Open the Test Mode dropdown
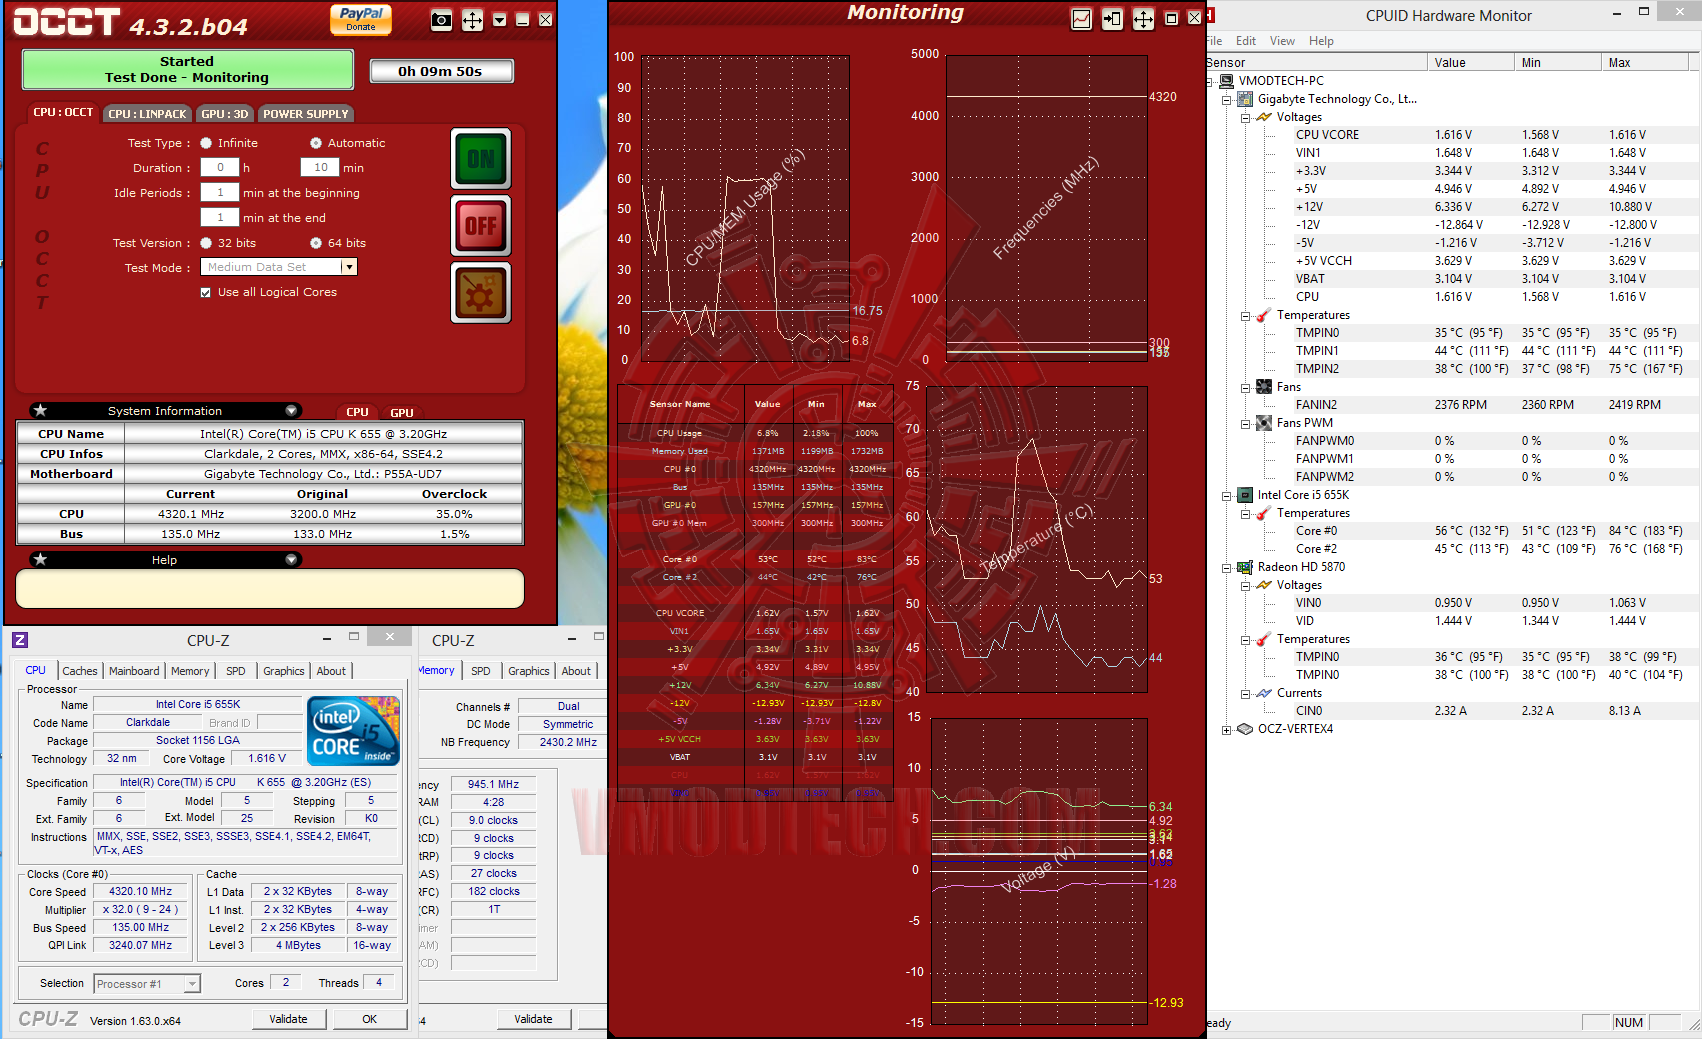Screen dimensions: 1702x1039 (x=349, y=267)
